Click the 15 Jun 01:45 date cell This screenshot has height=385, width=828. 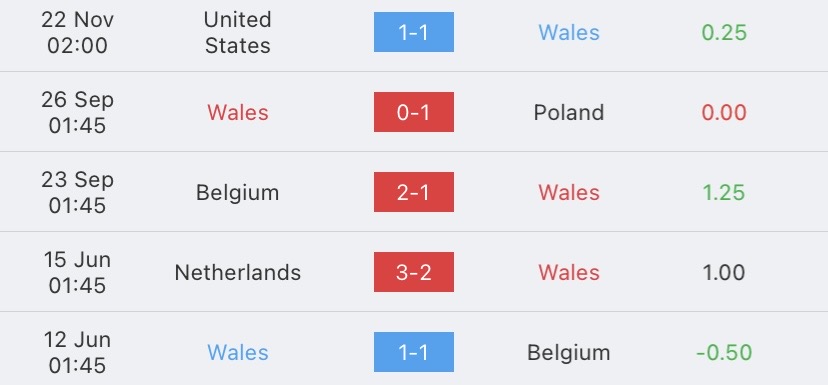(78, 273)
